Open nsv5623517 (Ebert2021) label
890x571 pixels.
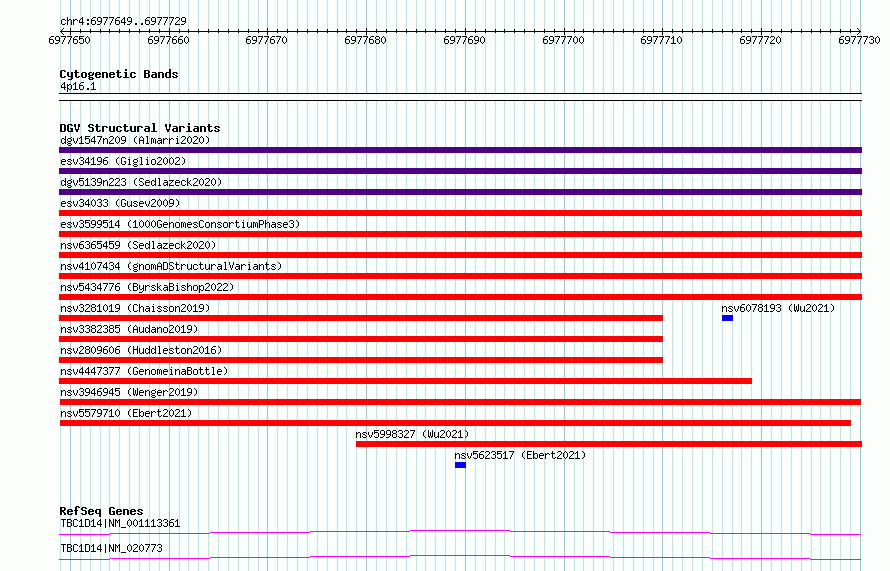click(520, 455)
